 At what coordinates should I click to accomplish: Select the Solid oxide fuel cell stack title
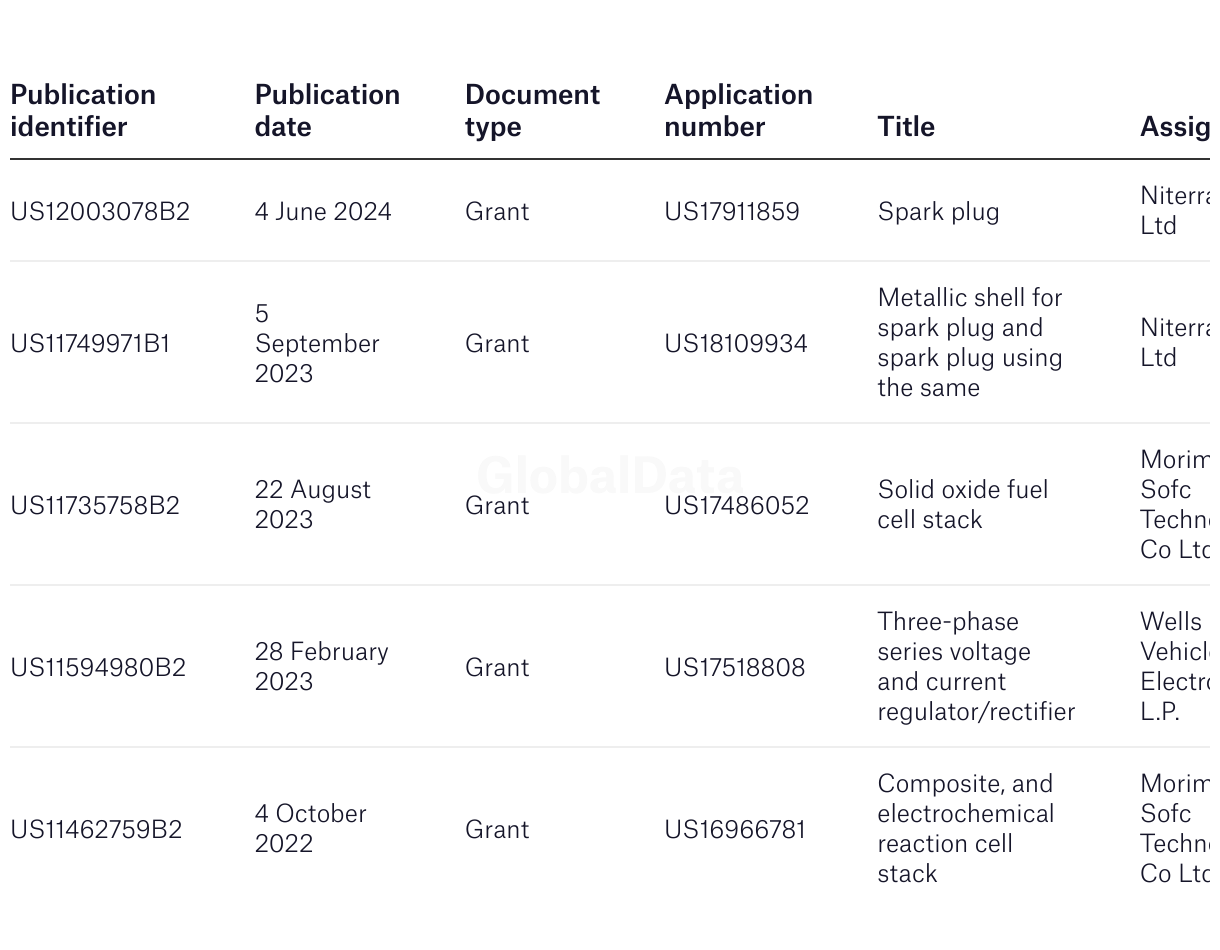pos(963,505)
